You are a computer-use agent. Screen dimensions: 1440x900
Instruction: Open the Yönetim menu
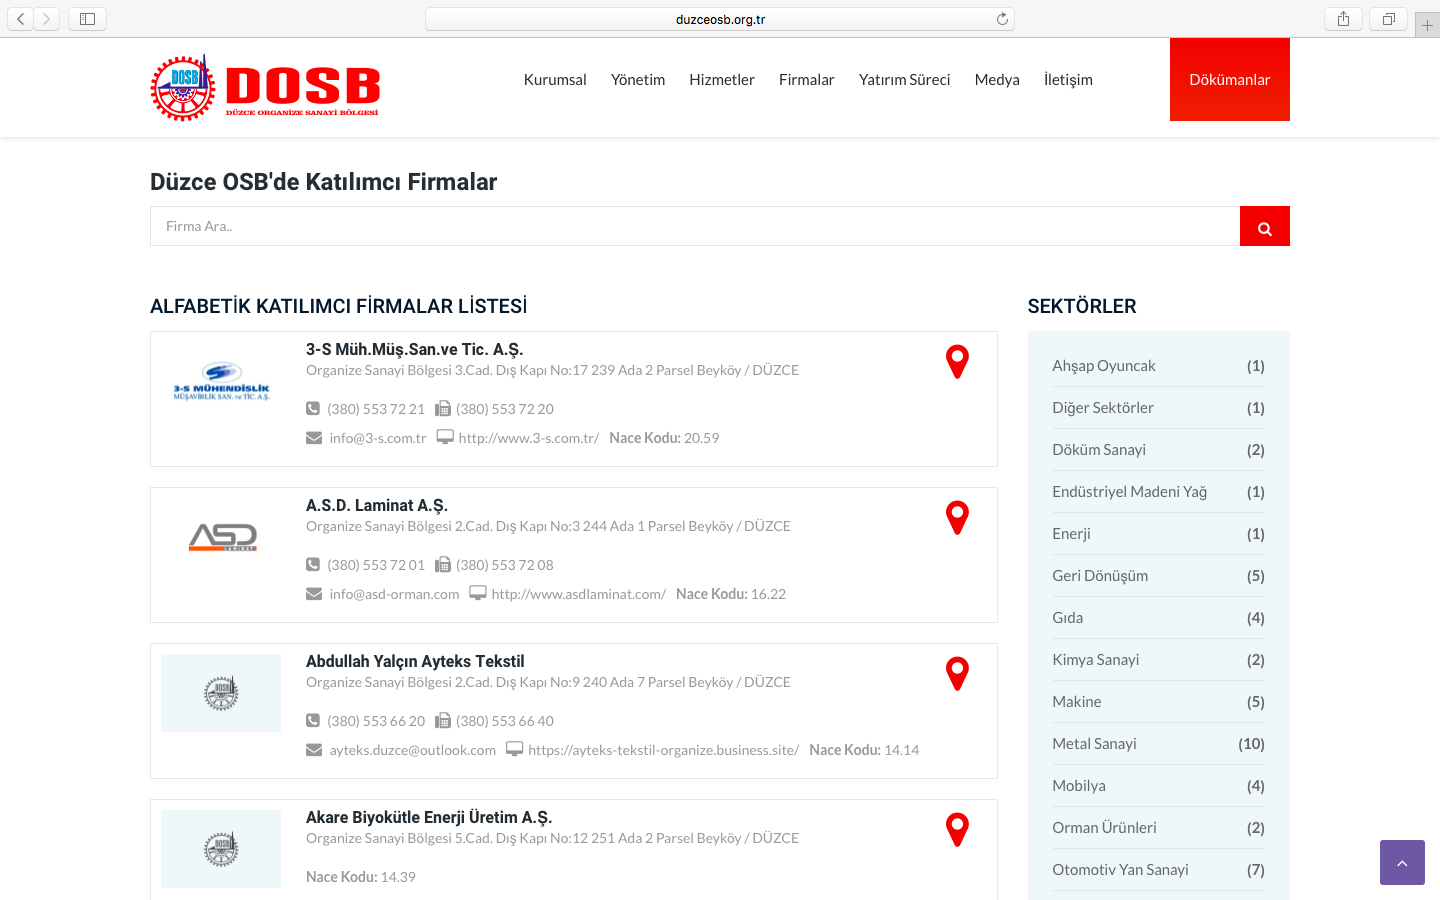(638, 80)
